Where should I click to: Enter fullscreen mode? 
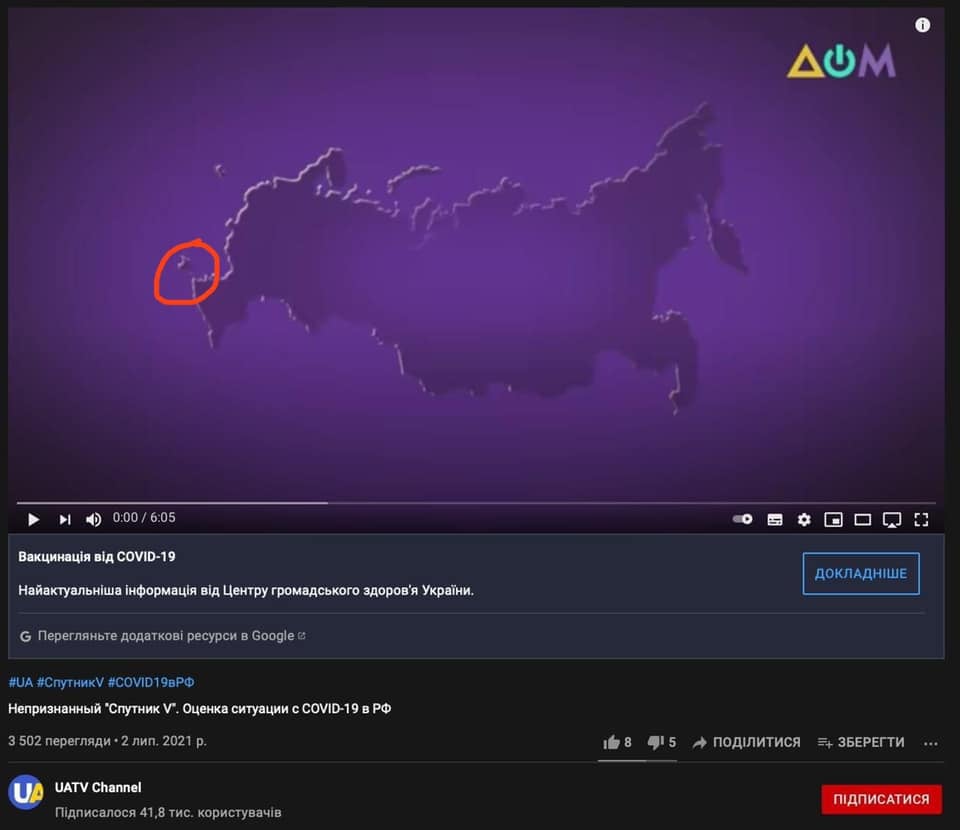[921, 520]
